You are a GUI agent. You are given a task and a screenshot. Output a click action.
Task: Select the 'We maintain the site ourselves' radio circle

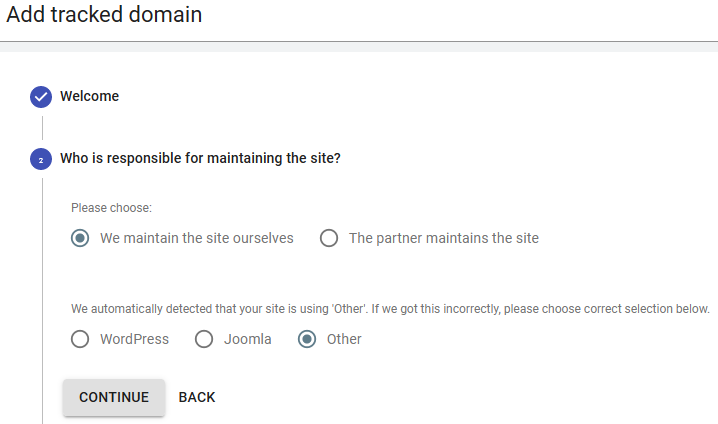click(80, 238)
